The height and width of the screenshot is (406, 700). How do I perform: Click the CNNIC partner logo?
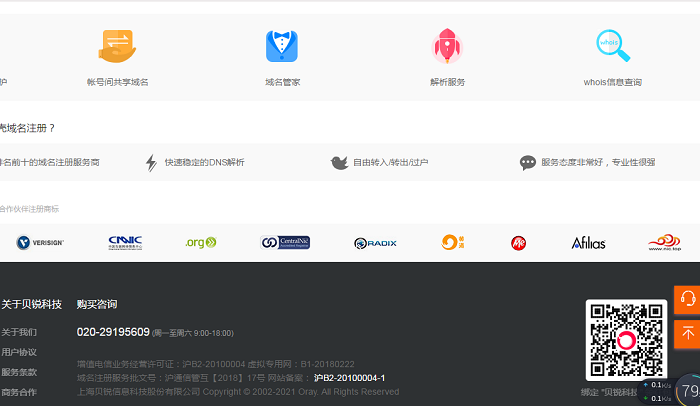tap(126, 242)
